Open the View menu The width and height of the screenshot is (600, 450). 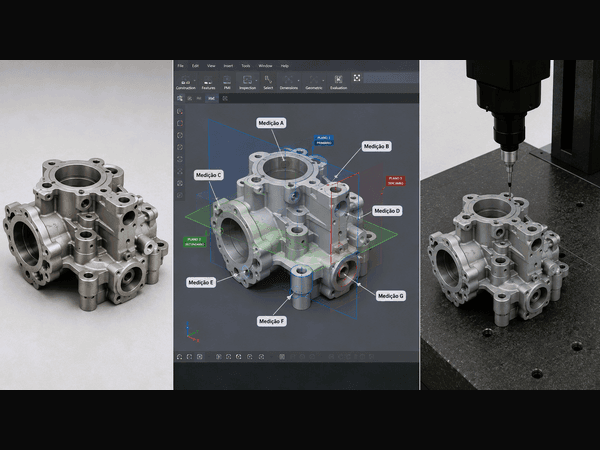point(211,66)
